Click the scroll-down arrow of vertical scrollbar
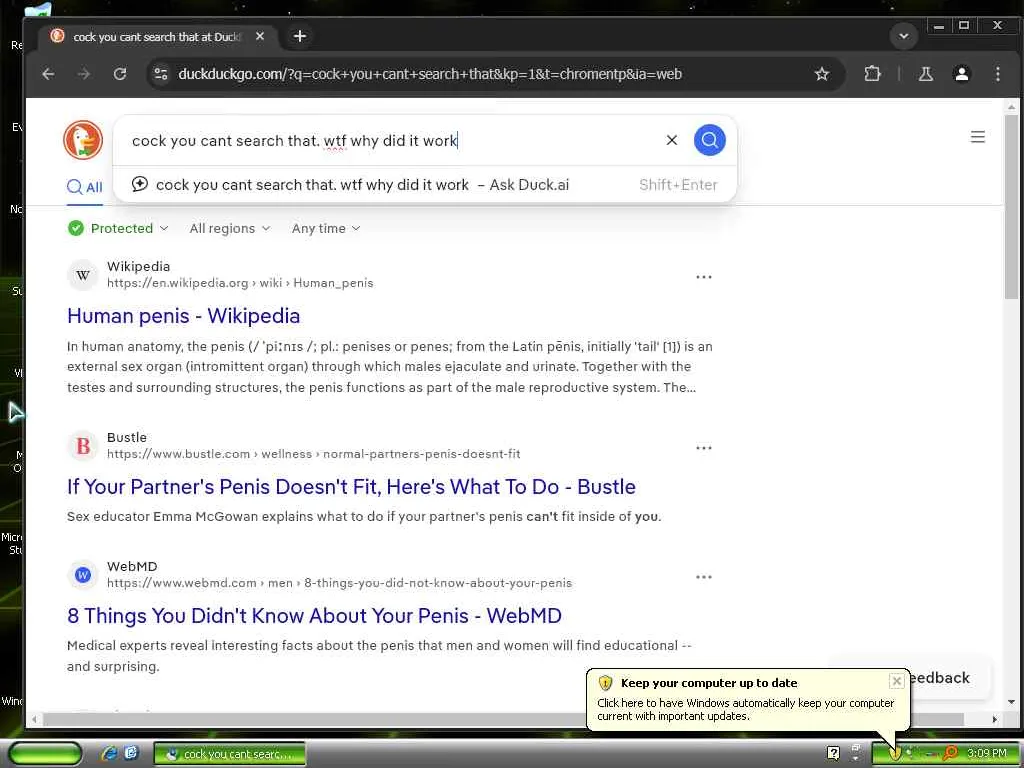 click(1011, 703)
